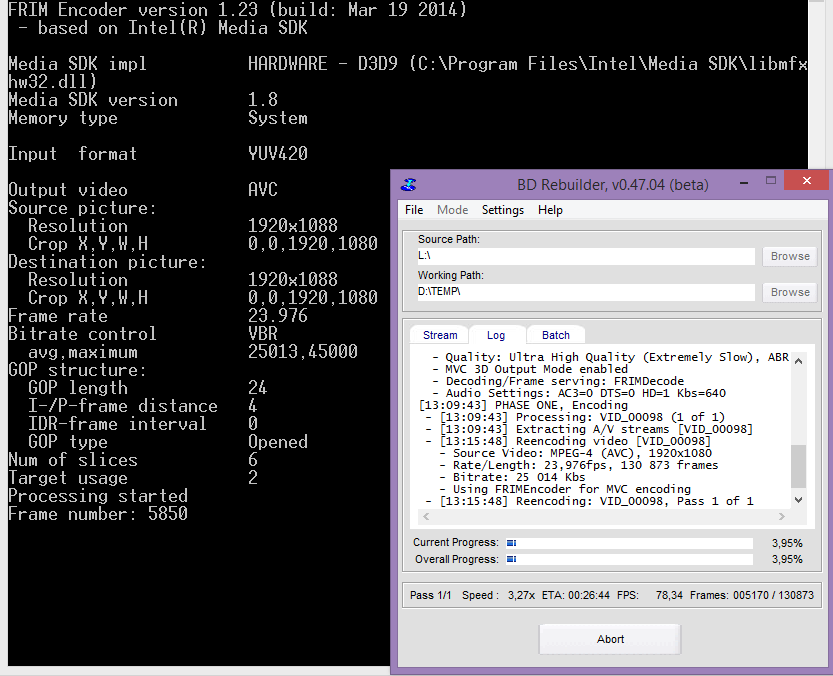
Task: Click 'FRIM Encoder version 1.23' console line
Action: 237,10
